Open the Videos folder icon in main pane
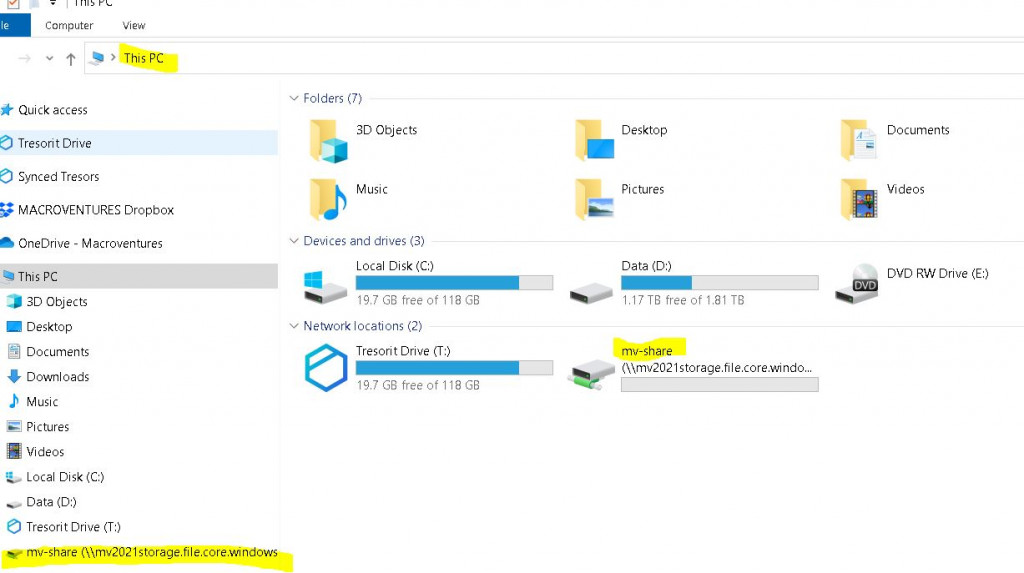1024x573 pixels. tap(859, 199)
